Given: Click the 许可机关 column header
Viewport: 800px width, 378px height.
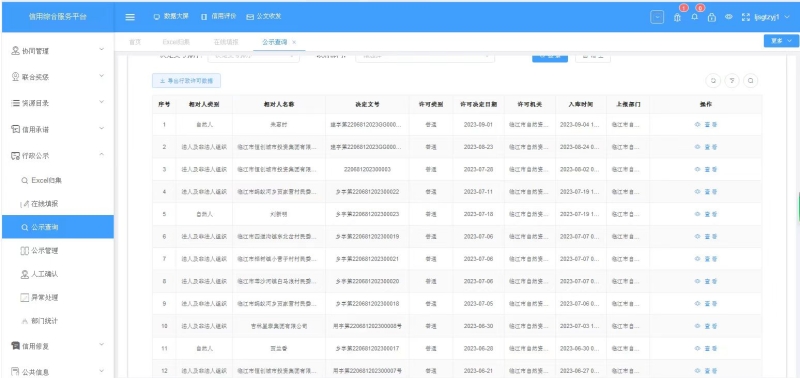Looking at the screenshot, I should click(x=530, y=104).
